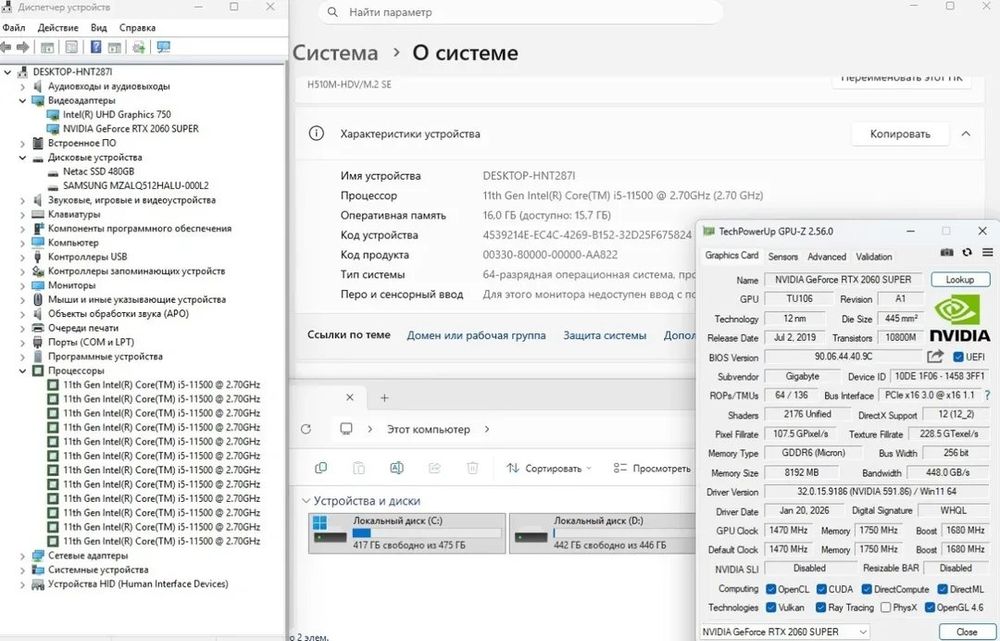Click the Explorer share icon in toolbar
1000x641 pixels.
(x=434, y=468)
